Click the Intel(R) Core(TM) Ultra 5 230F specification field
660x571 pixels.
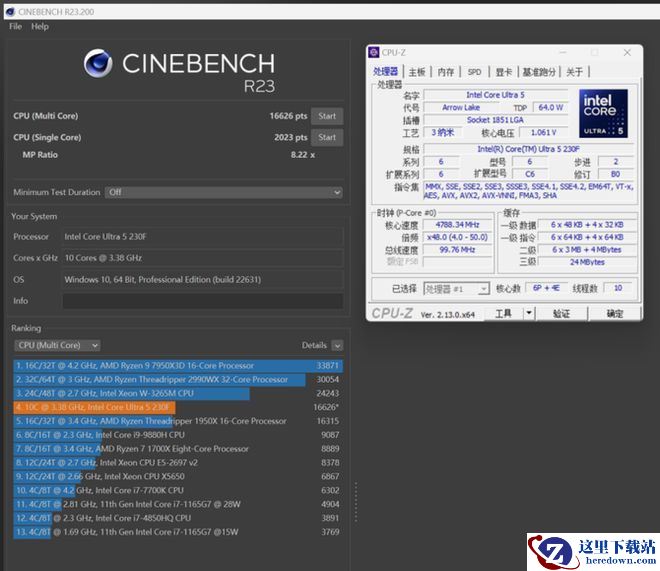click(529, 149)
